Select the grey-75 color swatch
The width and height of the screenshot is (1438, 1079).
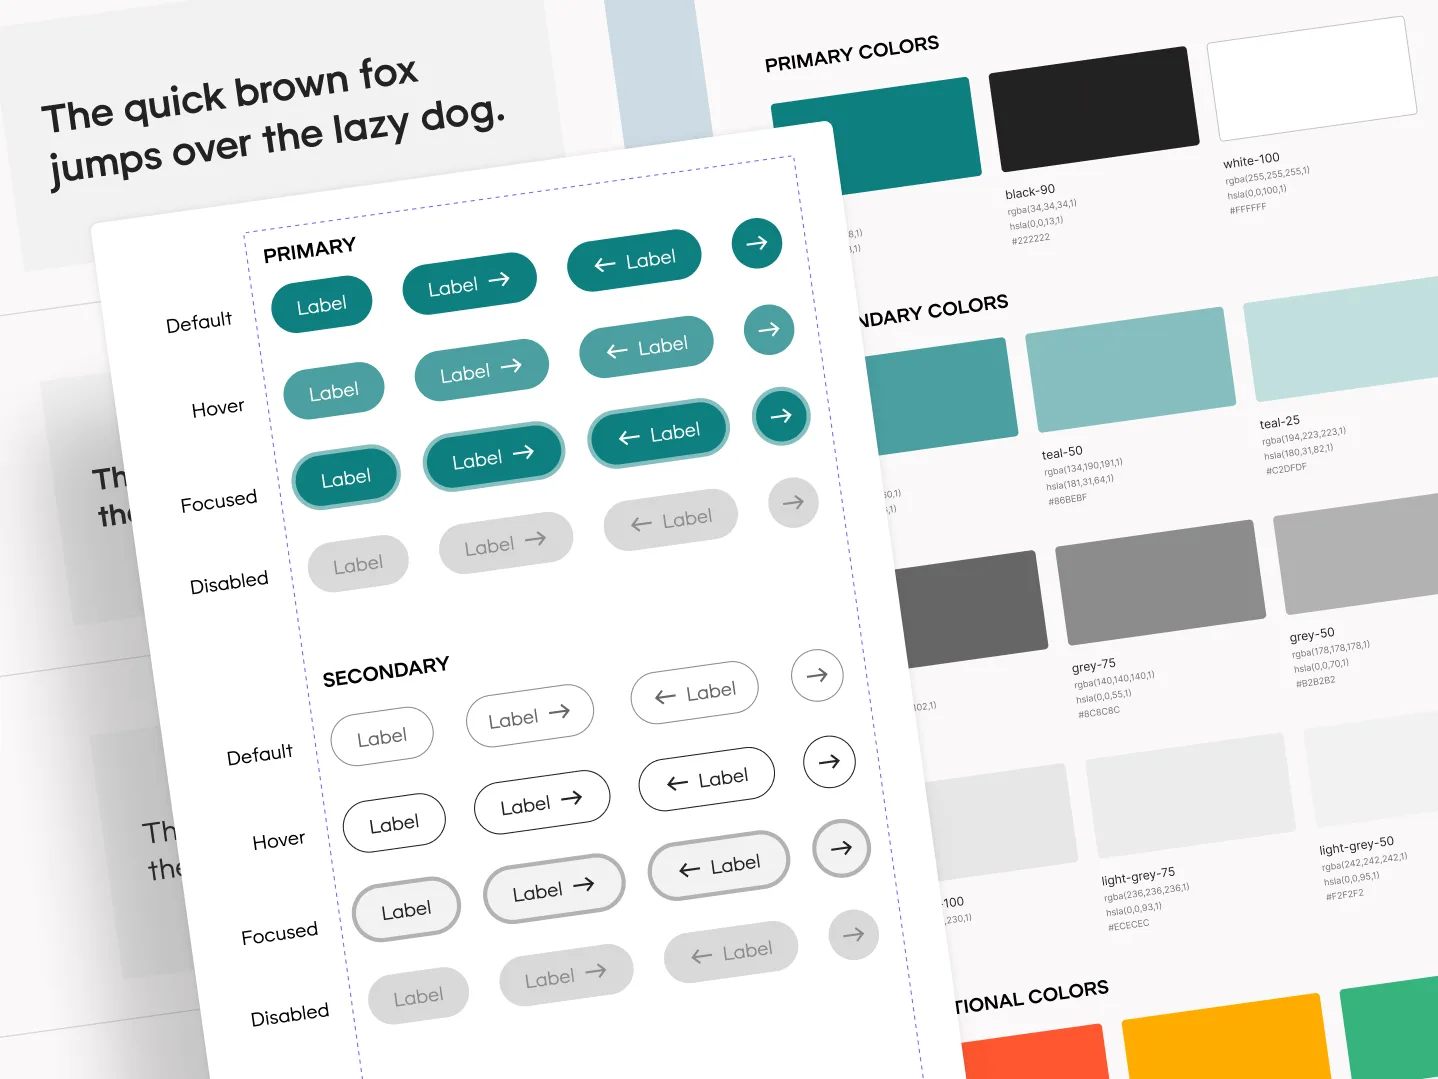click(1160, 582)
